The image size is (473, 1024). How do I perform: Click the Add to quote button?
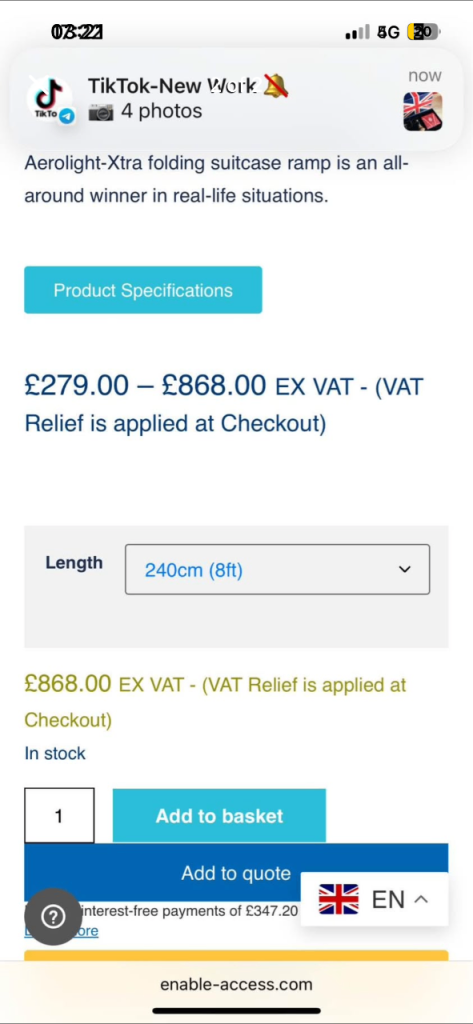(x=236, y=873)
